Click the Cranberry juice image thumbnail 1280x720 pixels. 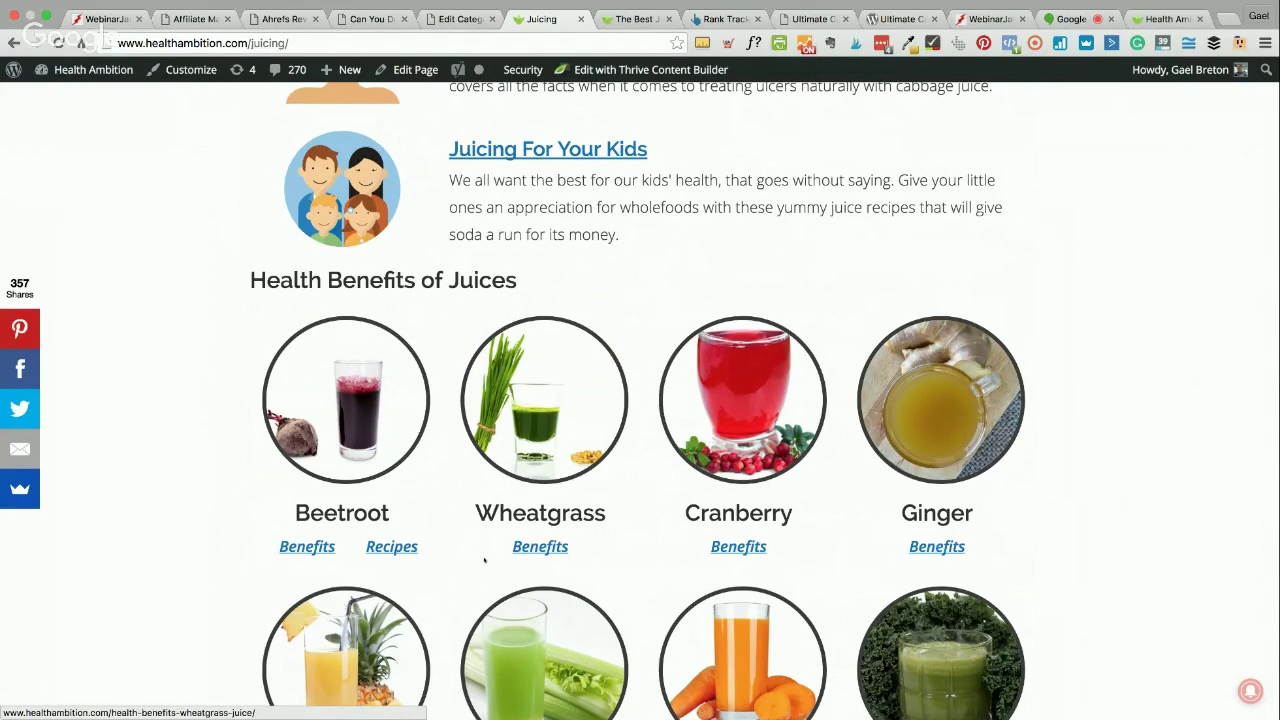point(742,400)
